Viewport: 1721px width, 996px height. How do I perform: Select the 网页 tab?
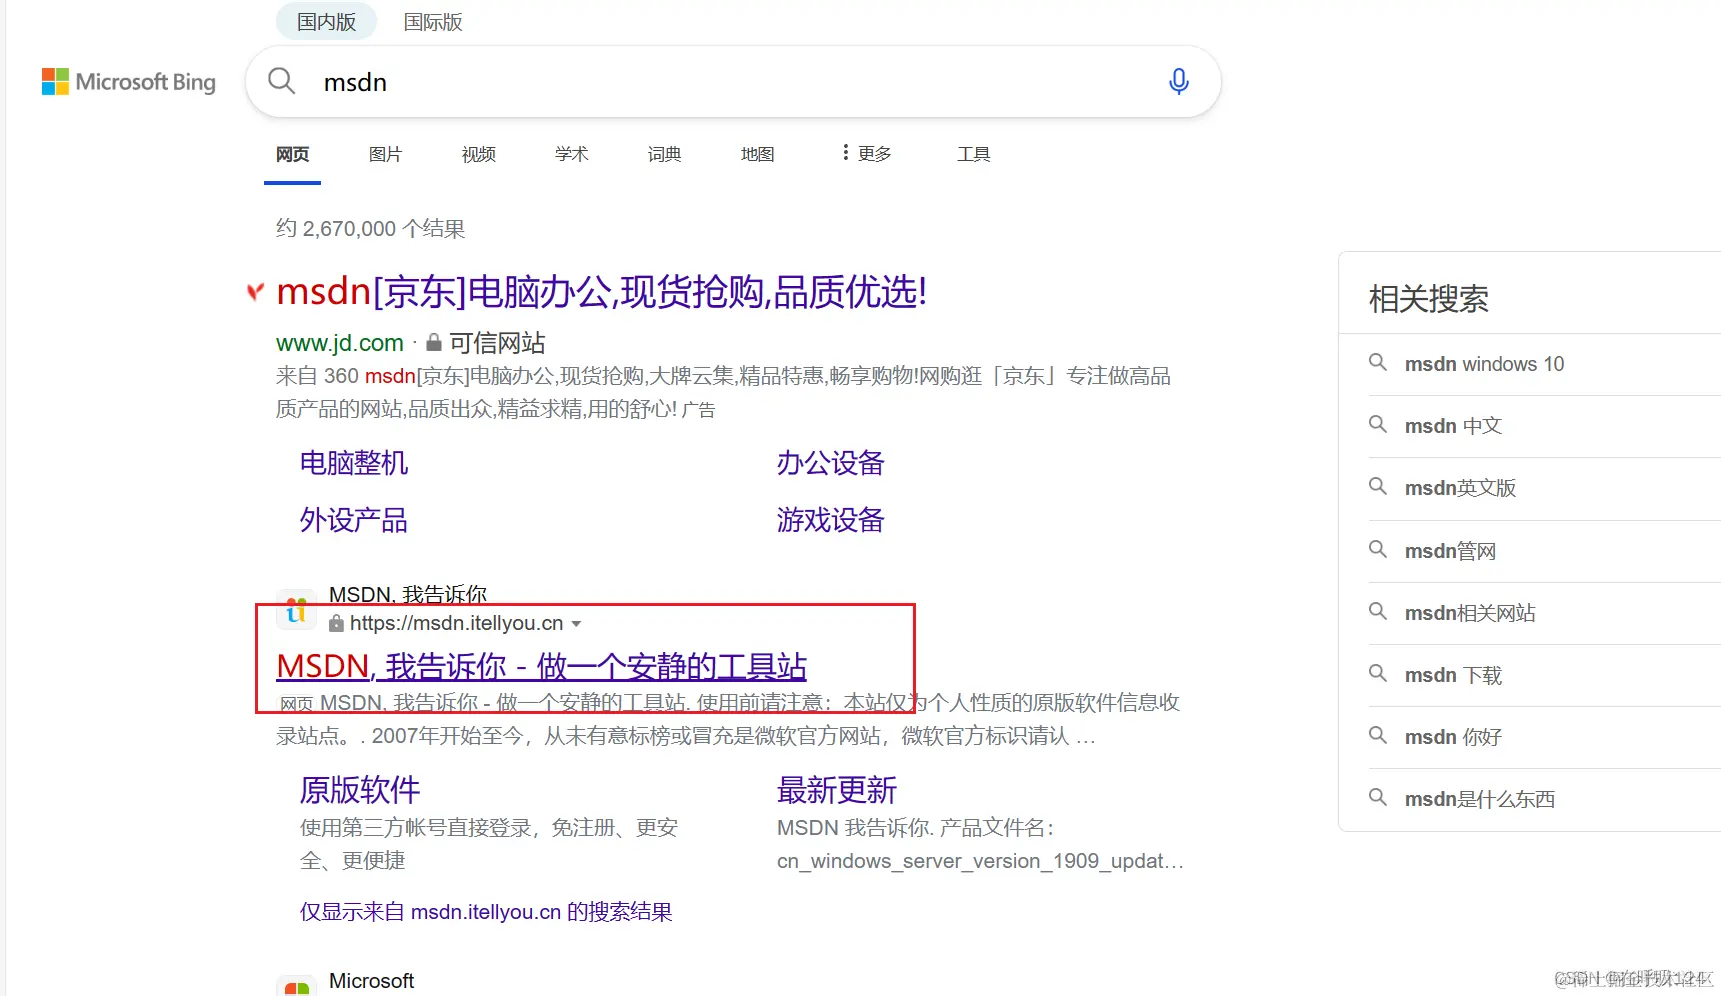[x=293, y=154]
